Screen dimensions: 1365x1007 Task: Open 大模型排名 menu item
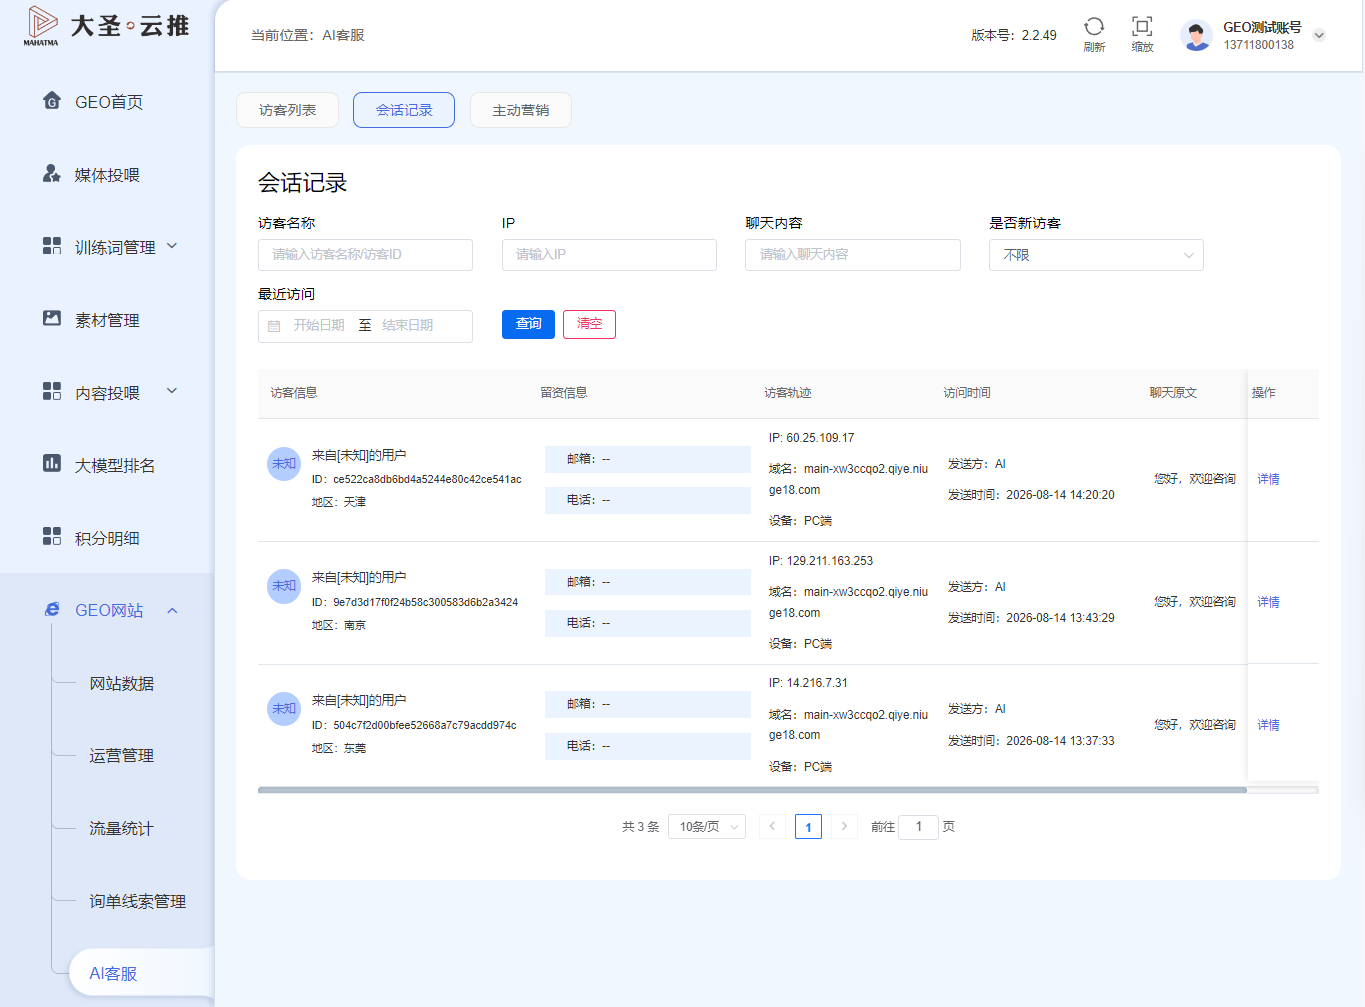pos(115,465)
